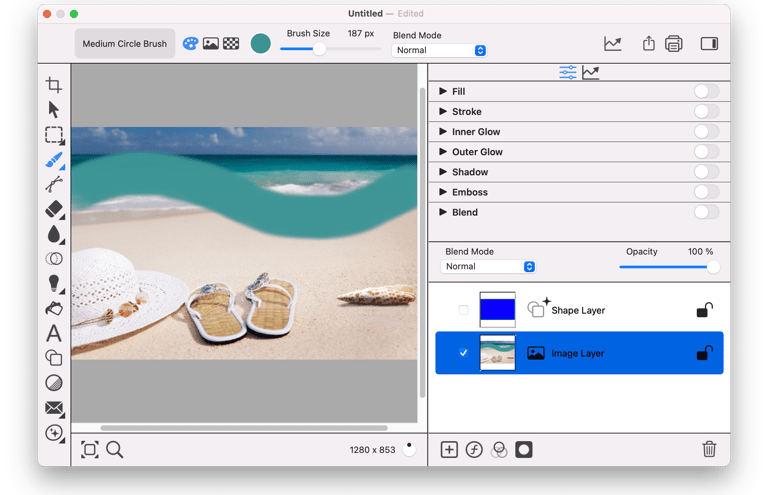768x495 pixels.
Task: Select the Shape tool
Action: (x=54, y=358)
